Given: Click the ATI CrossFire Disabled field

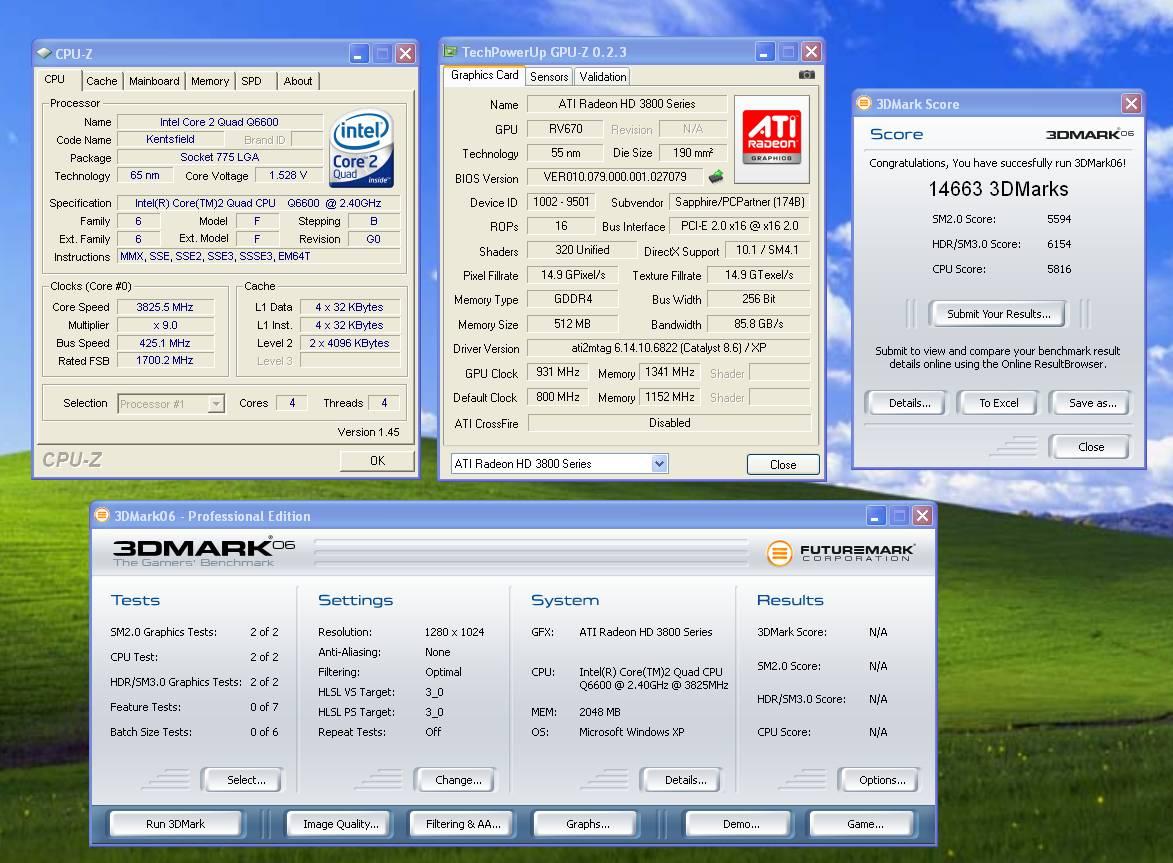Looking at the screenshot, I should click(669, 423).
